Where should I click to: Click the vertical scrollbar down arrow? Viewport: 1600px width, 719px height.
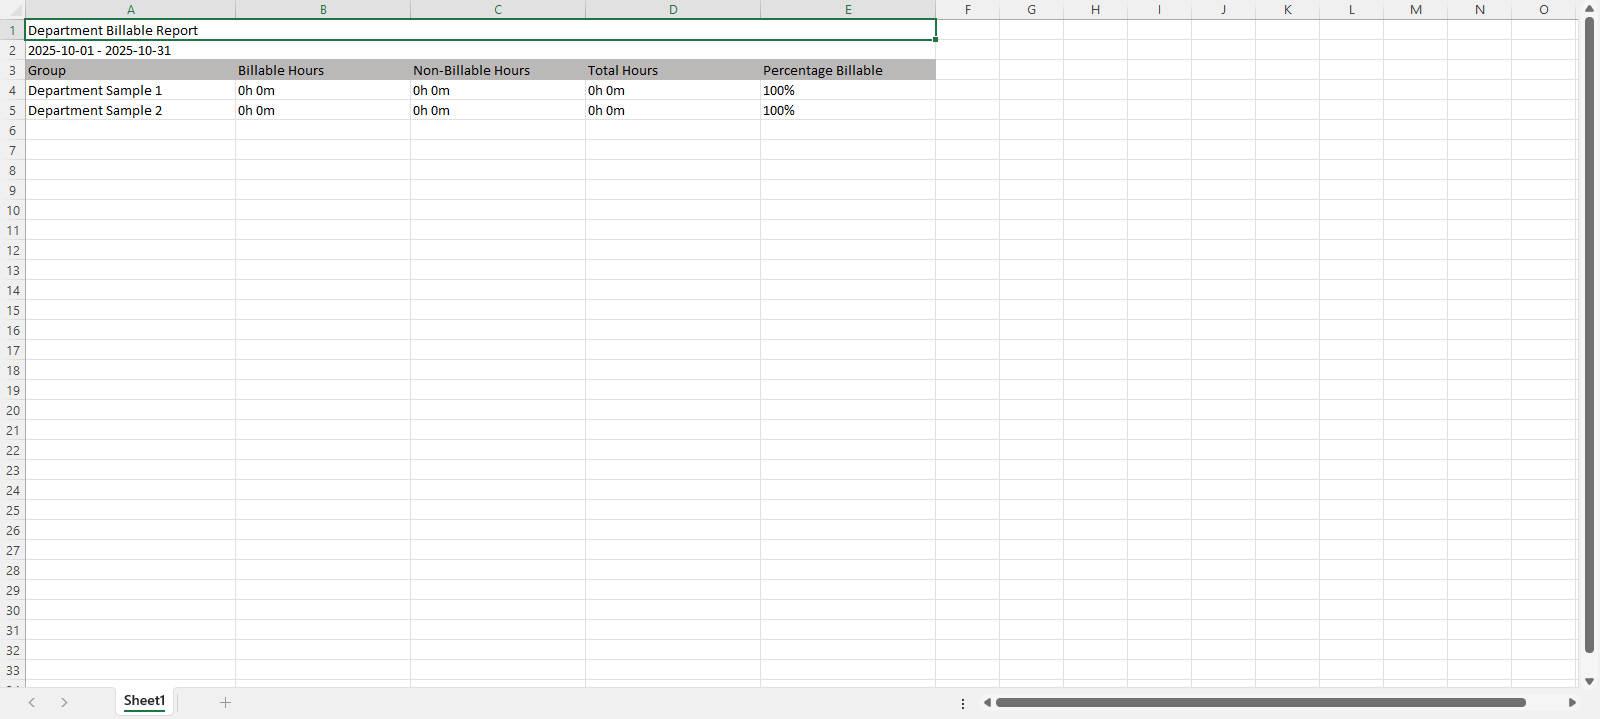[x=1589, y=681]
